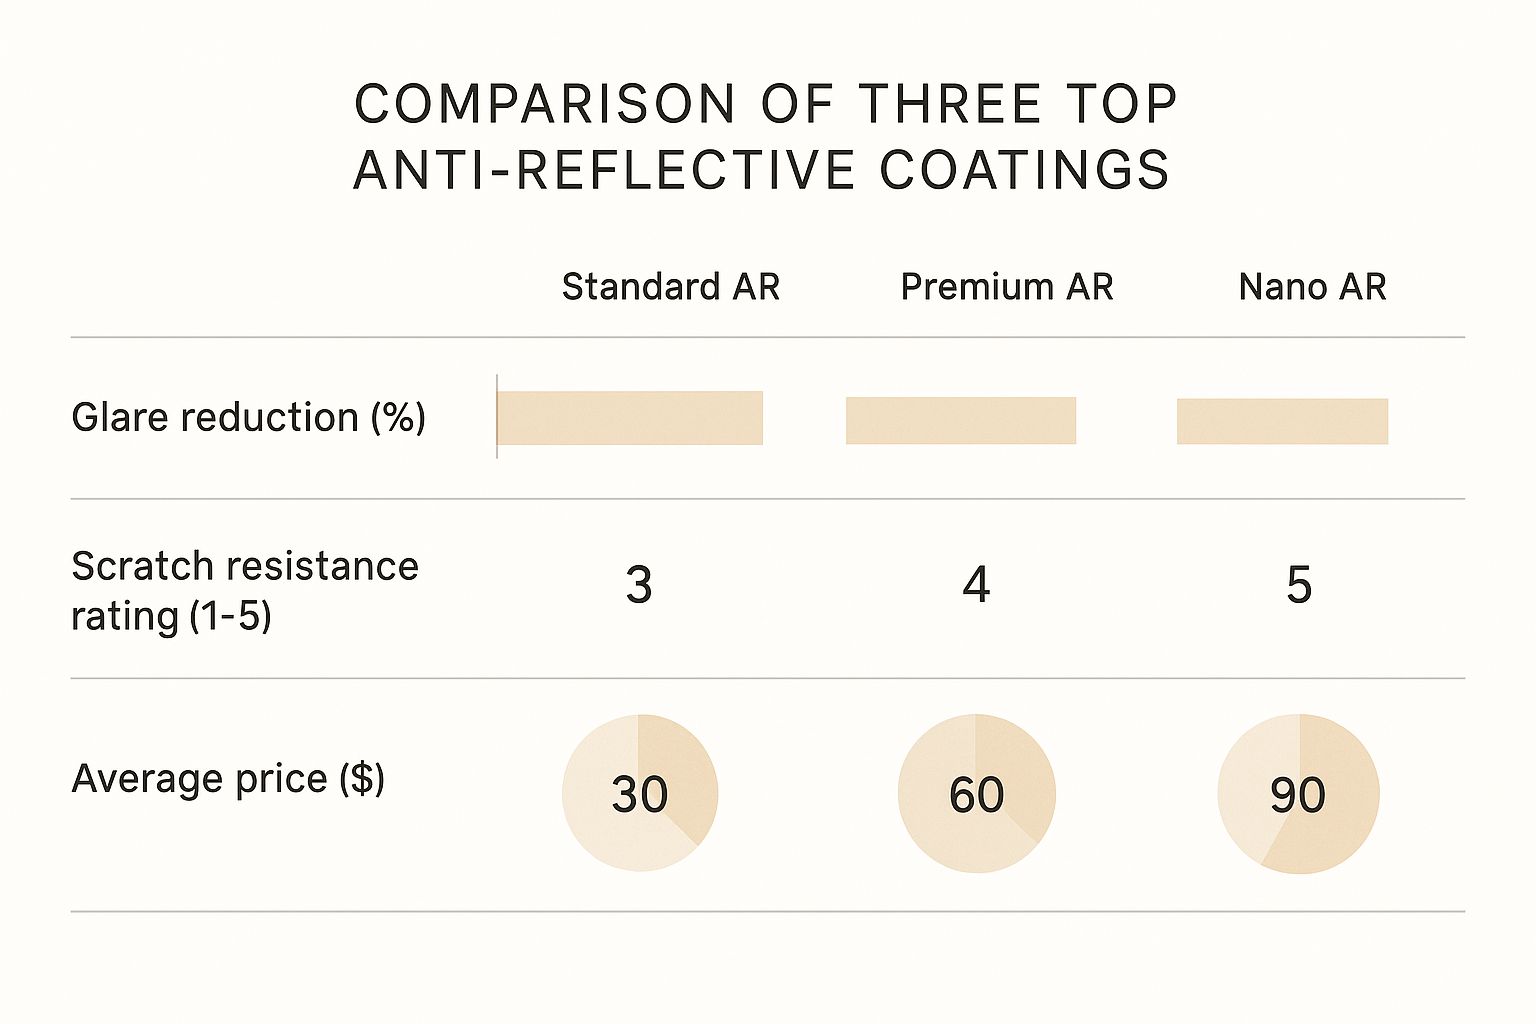The height and width of the screenshot is (1024, 1536).
Task: Click the Premium AR price pie chart showing 60
Action: click(976, 793)
